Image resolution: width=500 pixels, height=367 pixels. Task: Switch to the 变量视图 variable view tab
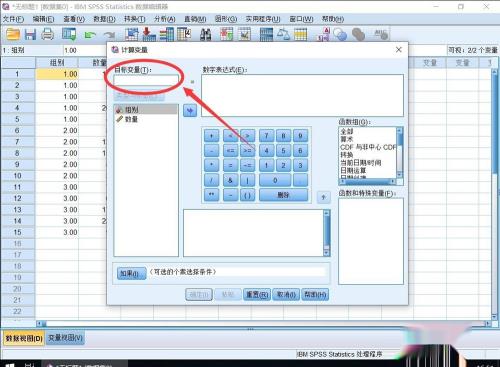pos(65,338)
